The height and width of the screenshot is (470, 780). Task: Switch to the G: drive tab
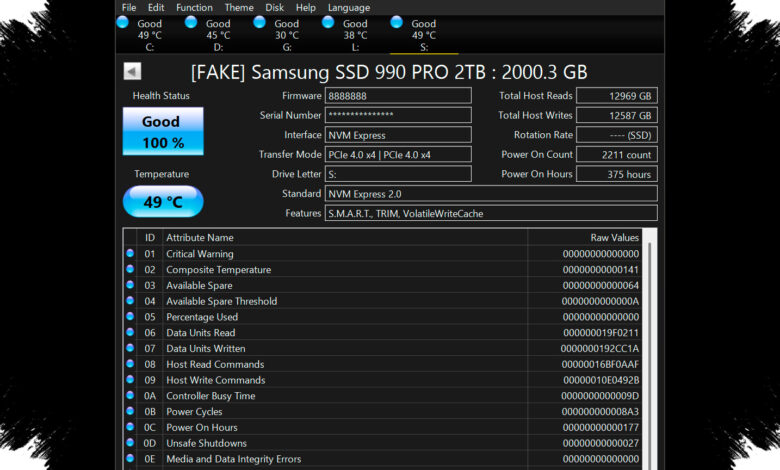(x=287, y=35)
